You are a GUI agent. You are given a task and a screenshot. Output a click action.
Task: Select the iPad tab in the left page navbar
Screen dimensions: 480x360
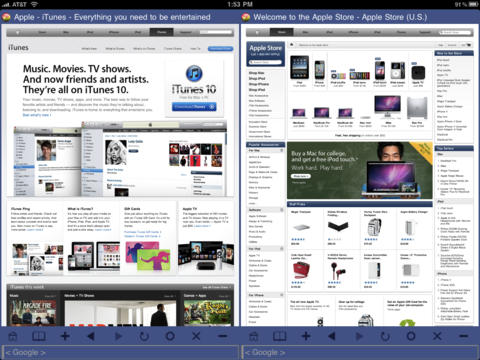pos(138,32)
